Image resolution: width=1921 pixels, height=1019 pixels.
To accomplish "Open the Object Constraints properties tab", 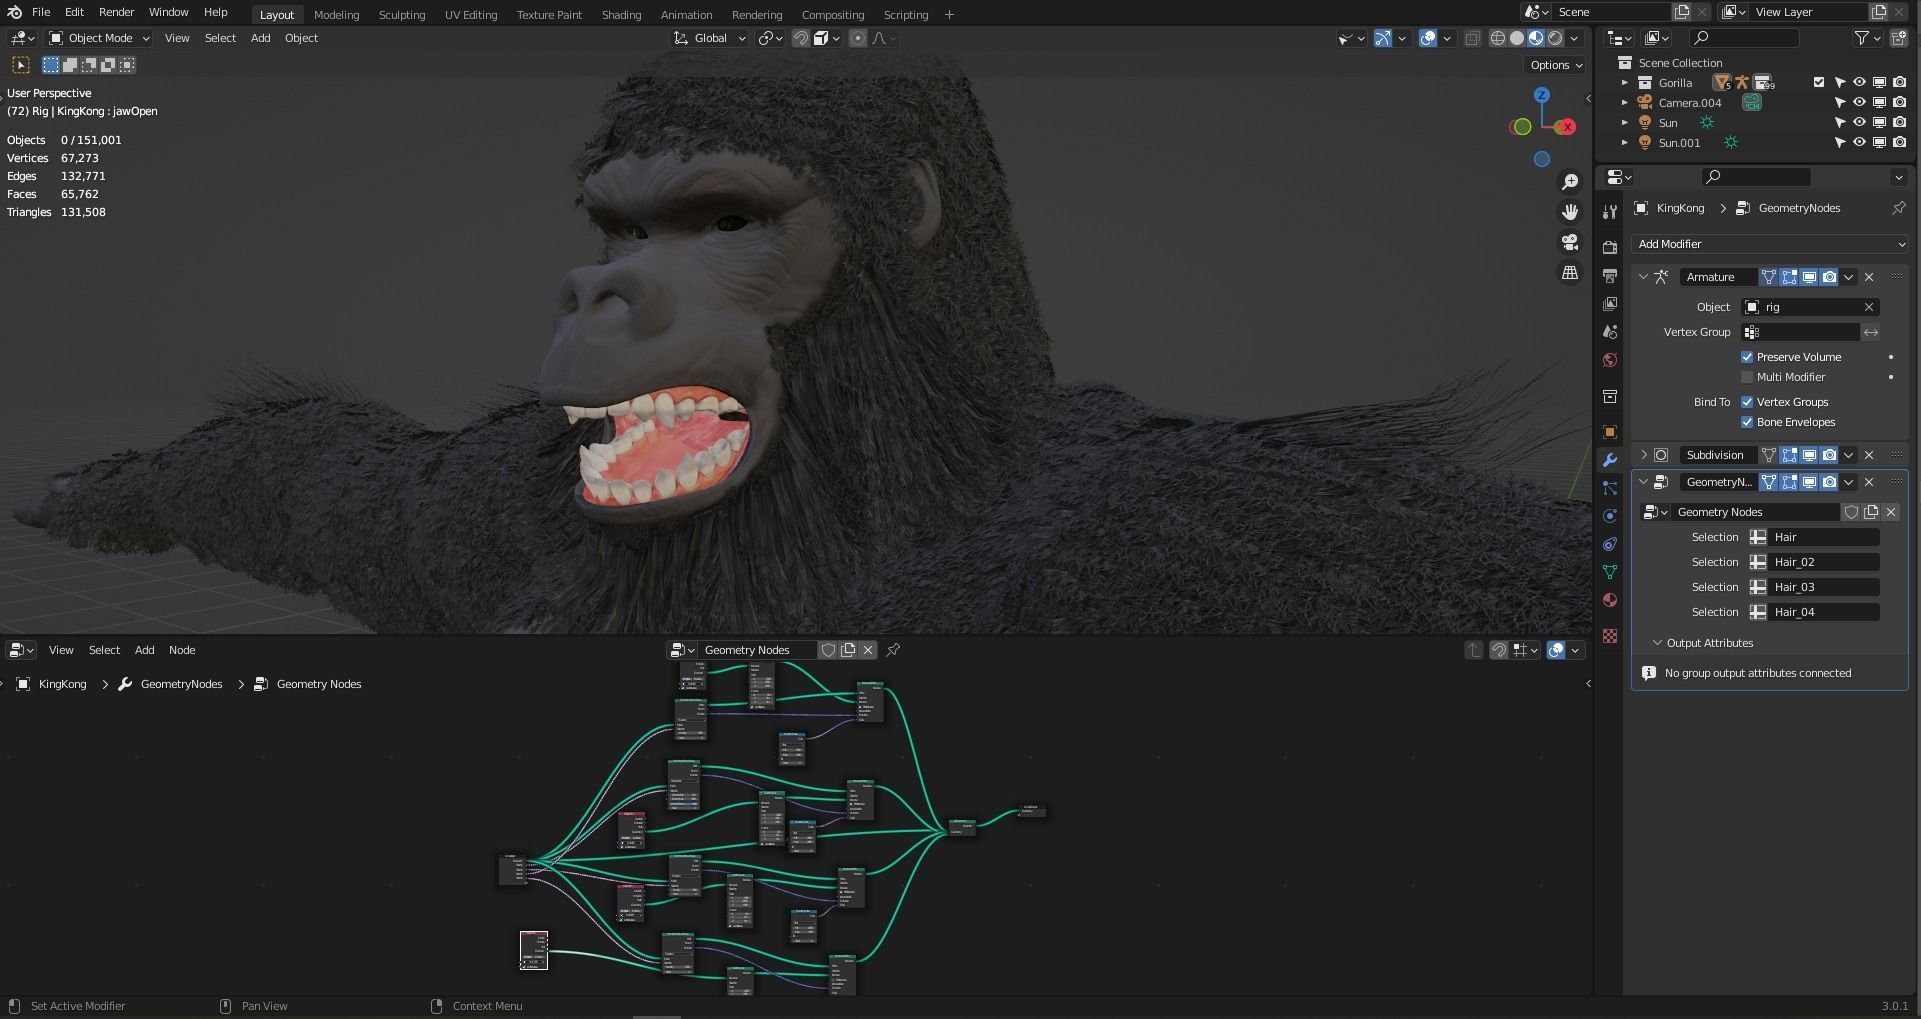I will tap(1610, 544).
